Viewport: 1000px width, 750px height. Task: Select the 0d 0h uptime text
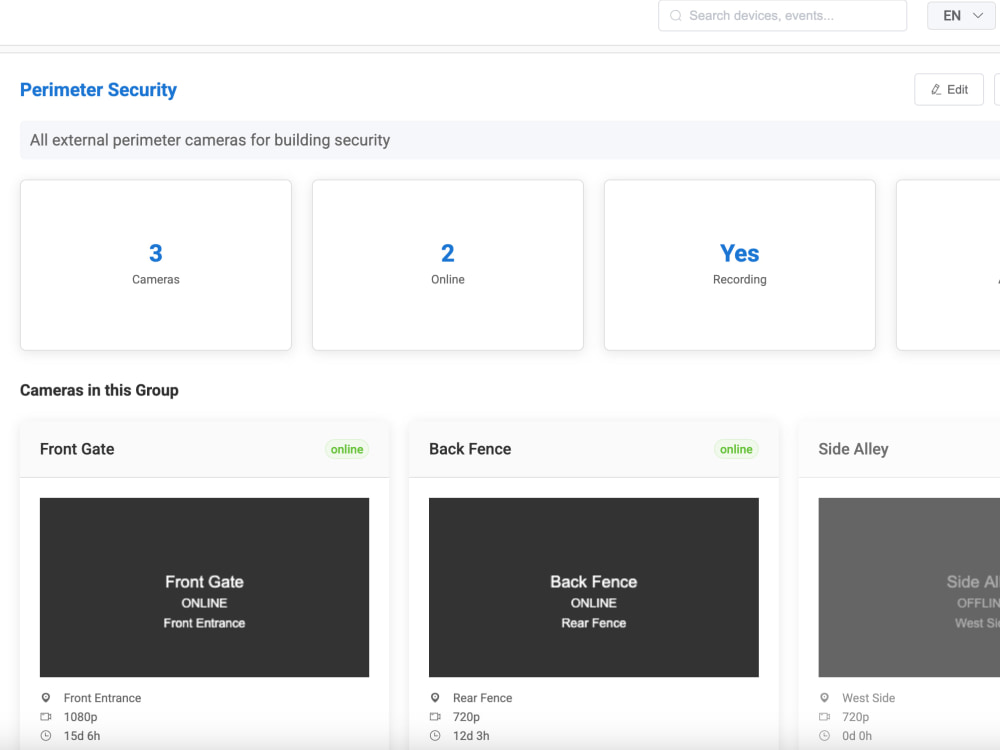(857, 735)
